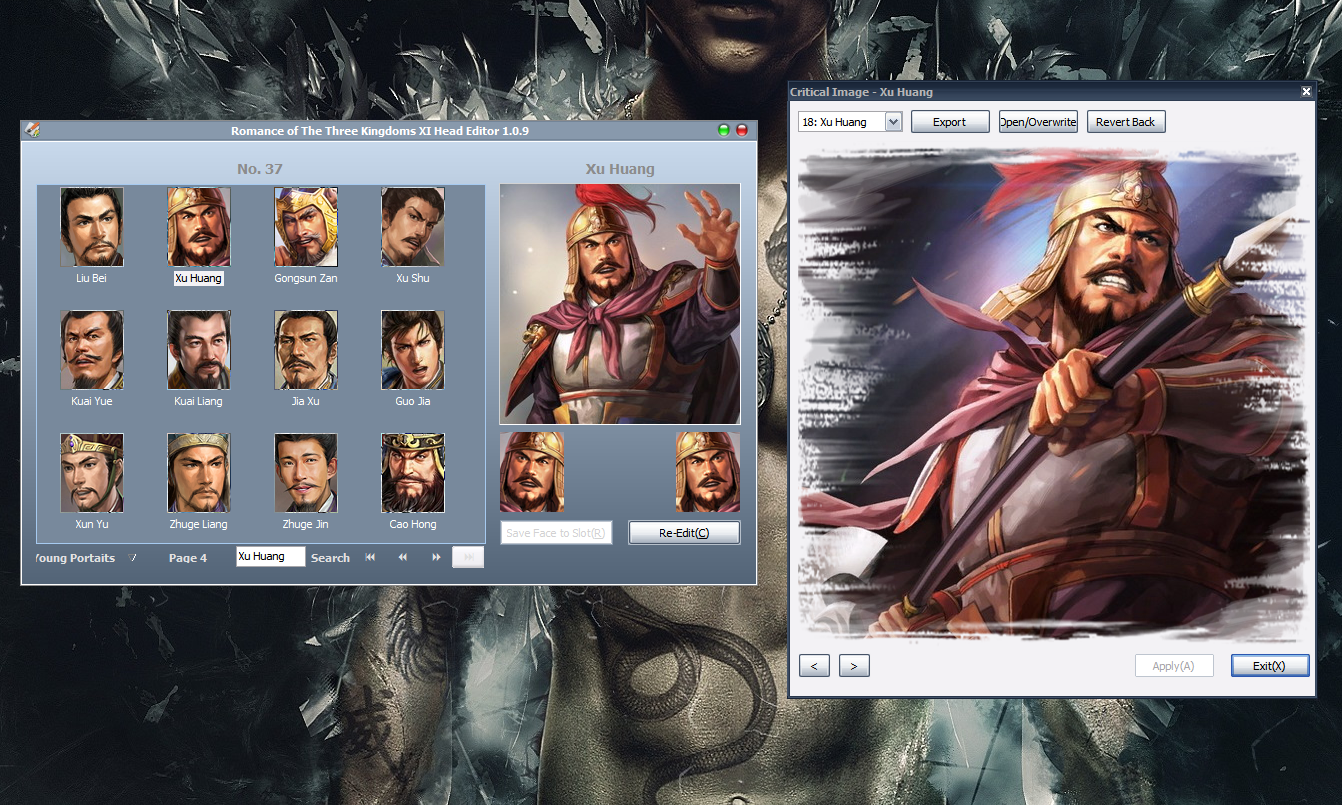
Task: Click the red close button in Head Editor
Action: [742, 130]
